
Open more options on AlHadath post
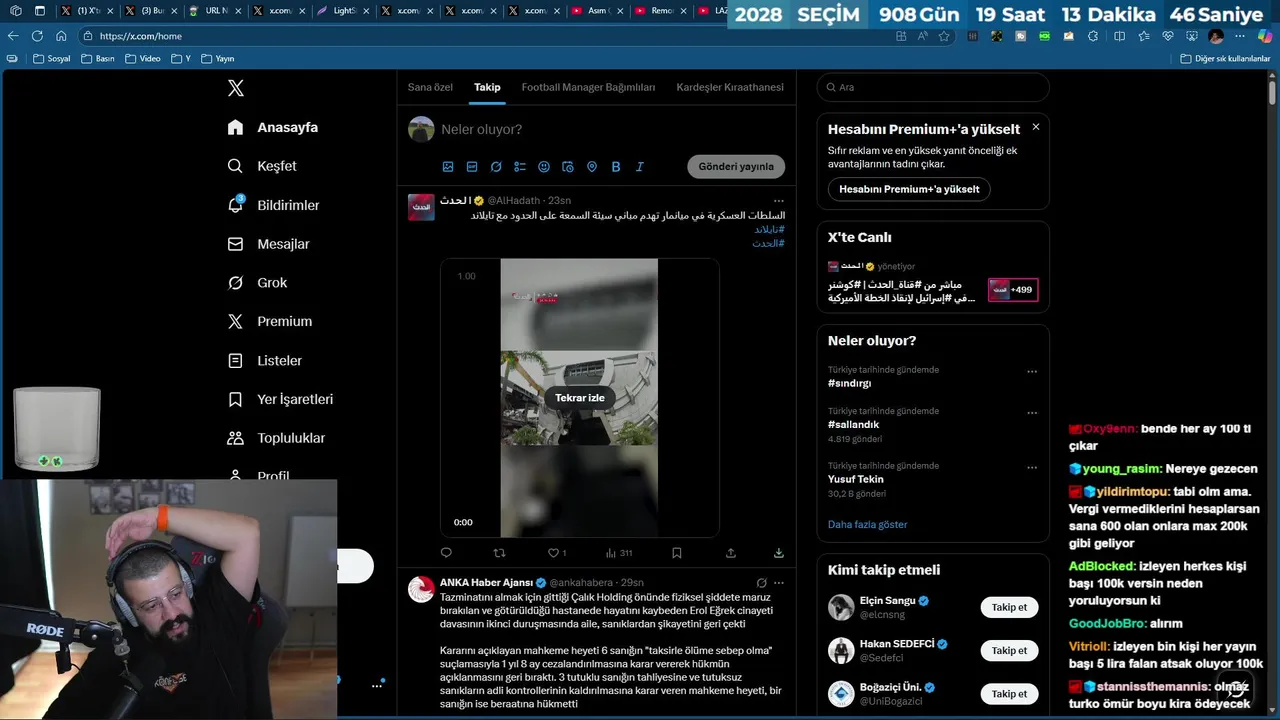779,201
